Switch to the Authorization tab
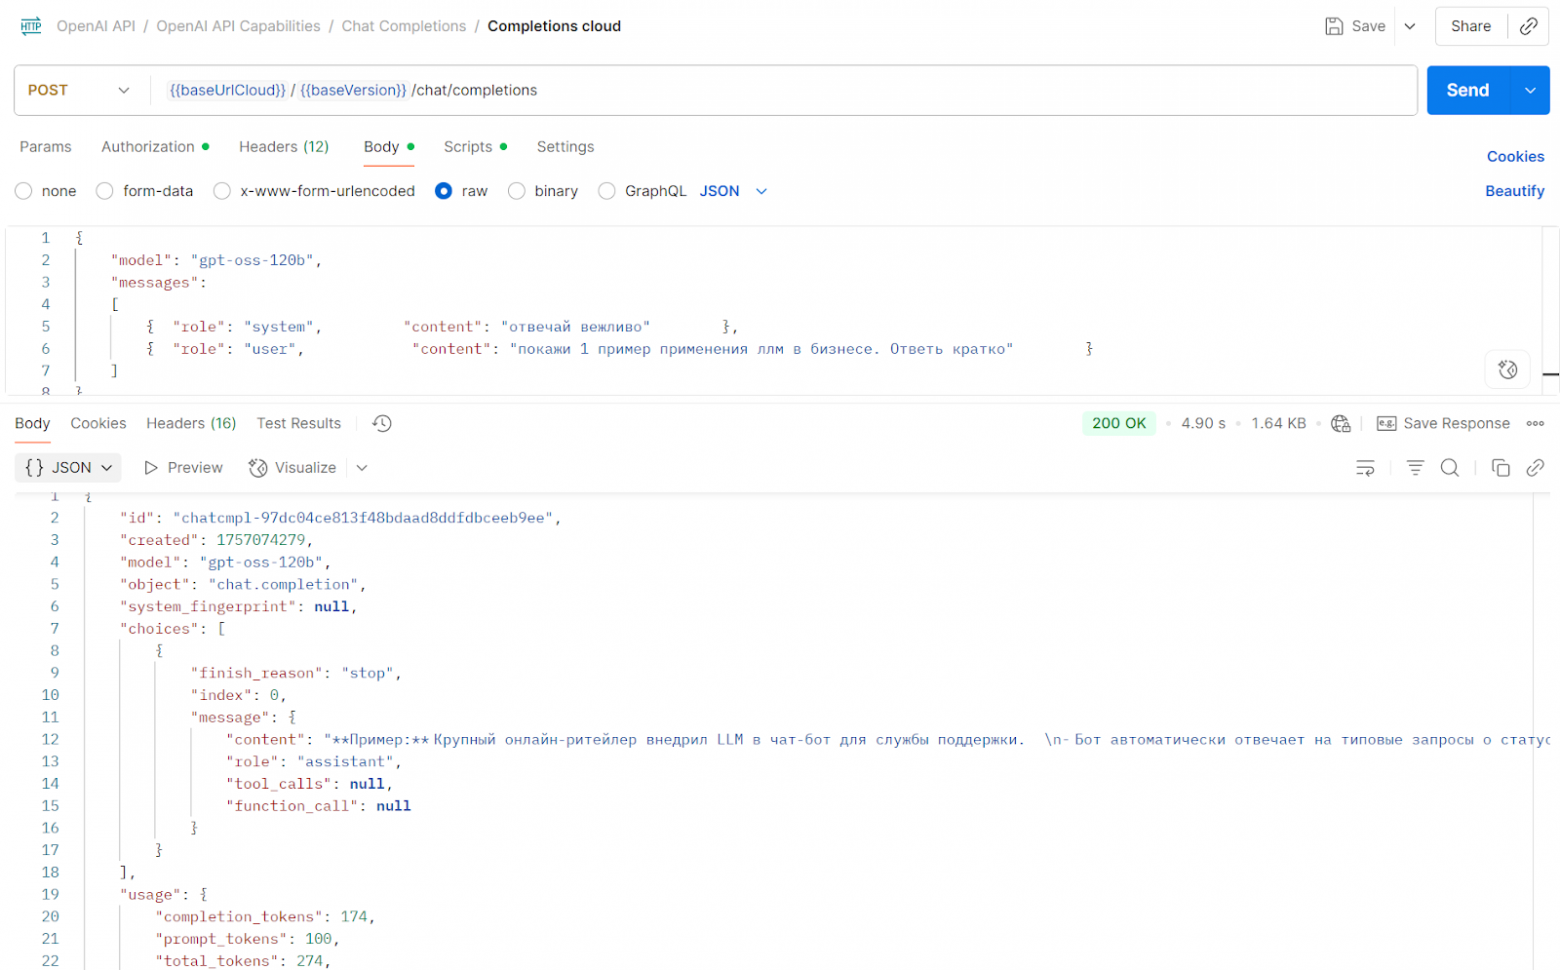Viewport: 1560px width, 970px height. pyautogui.click(x=148, y=147)
